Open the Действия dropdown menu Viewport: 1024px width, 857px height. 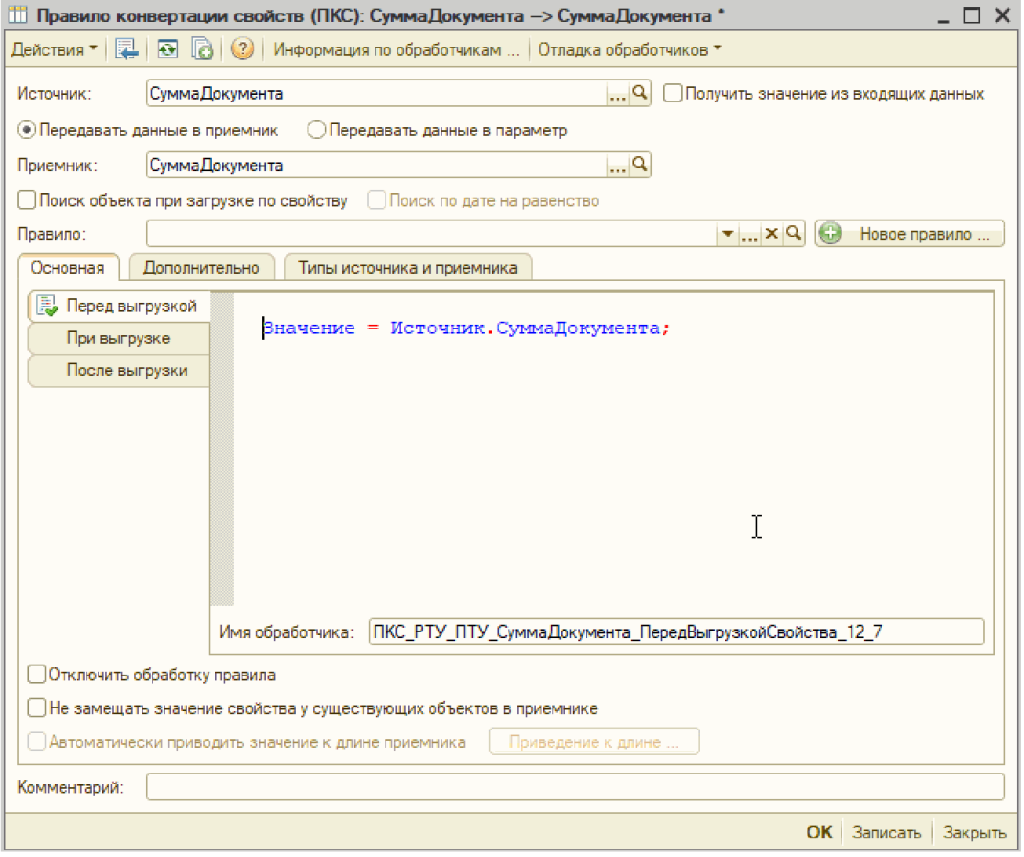click(54, 50)
